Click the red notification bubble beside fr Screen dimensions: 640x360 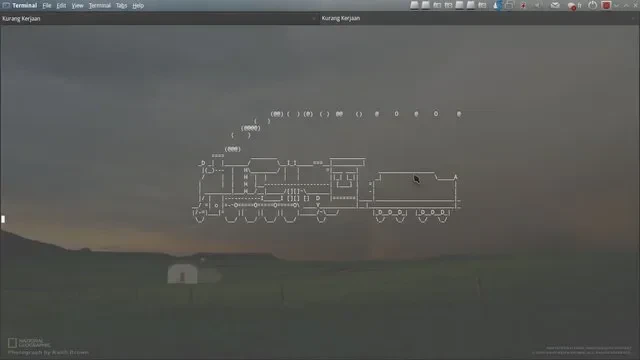[571, 6]
